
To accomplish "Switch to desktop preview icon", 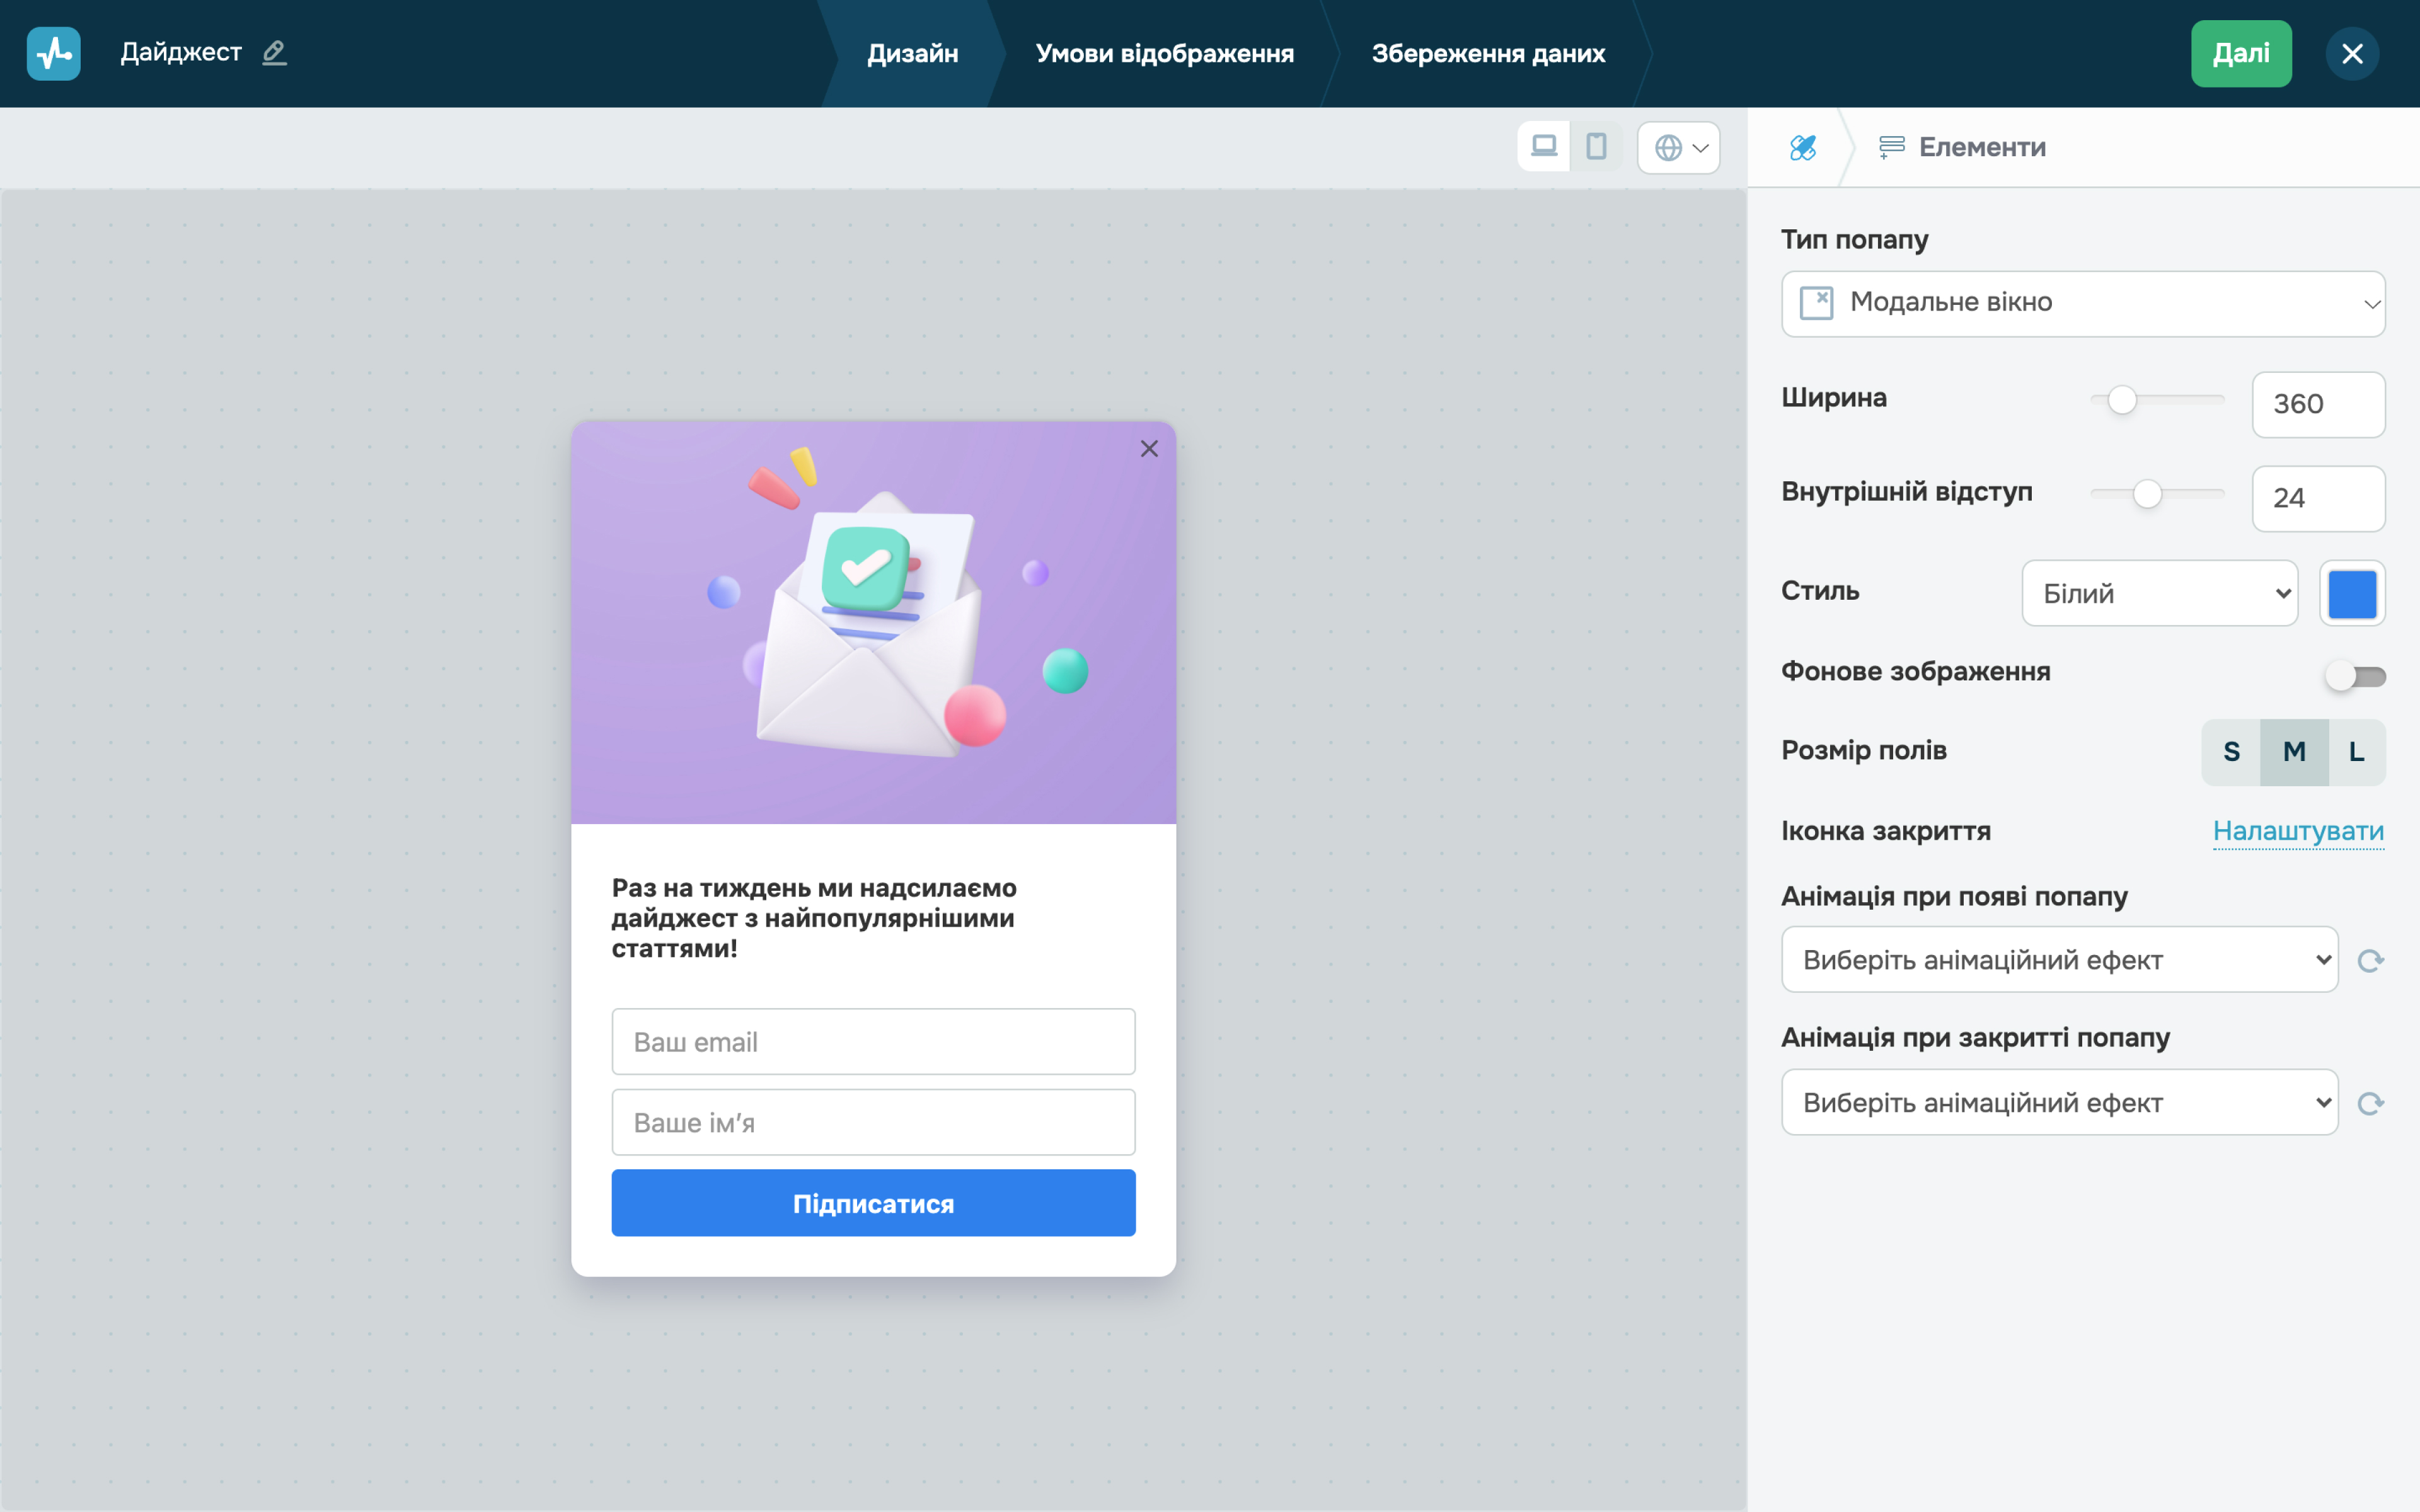I will (x=1544, y=147).
